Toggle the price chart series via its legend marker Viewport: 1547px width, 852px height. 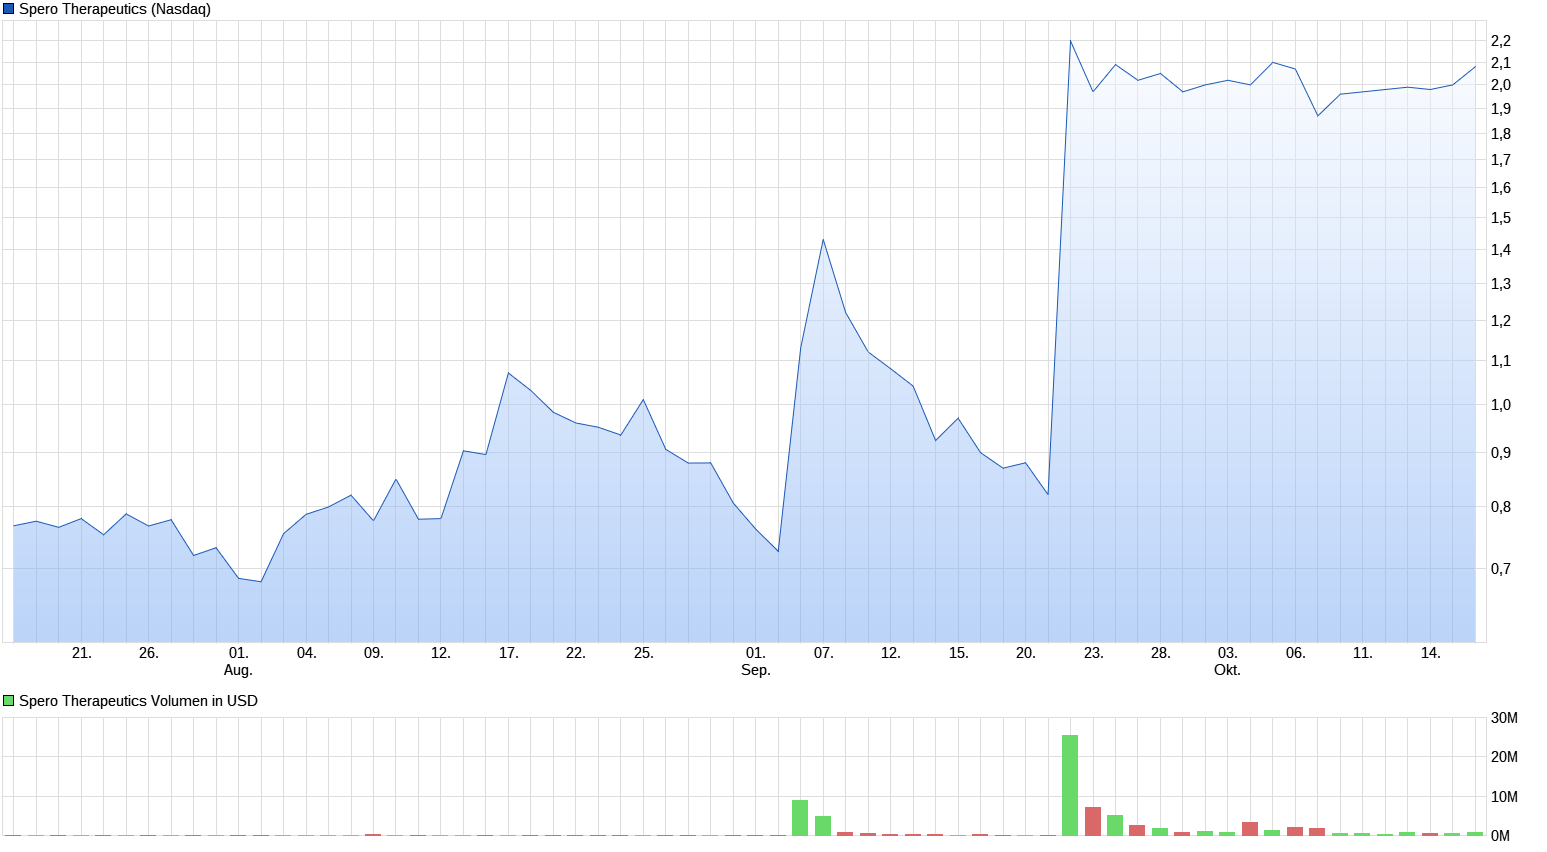click(8, 8)
